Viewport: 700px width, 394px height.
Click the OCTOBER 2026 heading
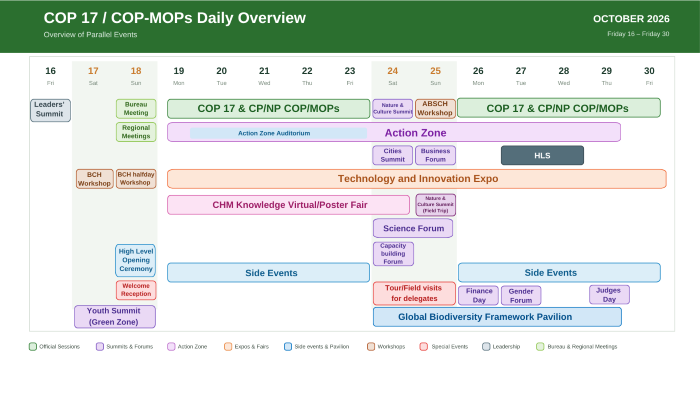tap(631, 19)
